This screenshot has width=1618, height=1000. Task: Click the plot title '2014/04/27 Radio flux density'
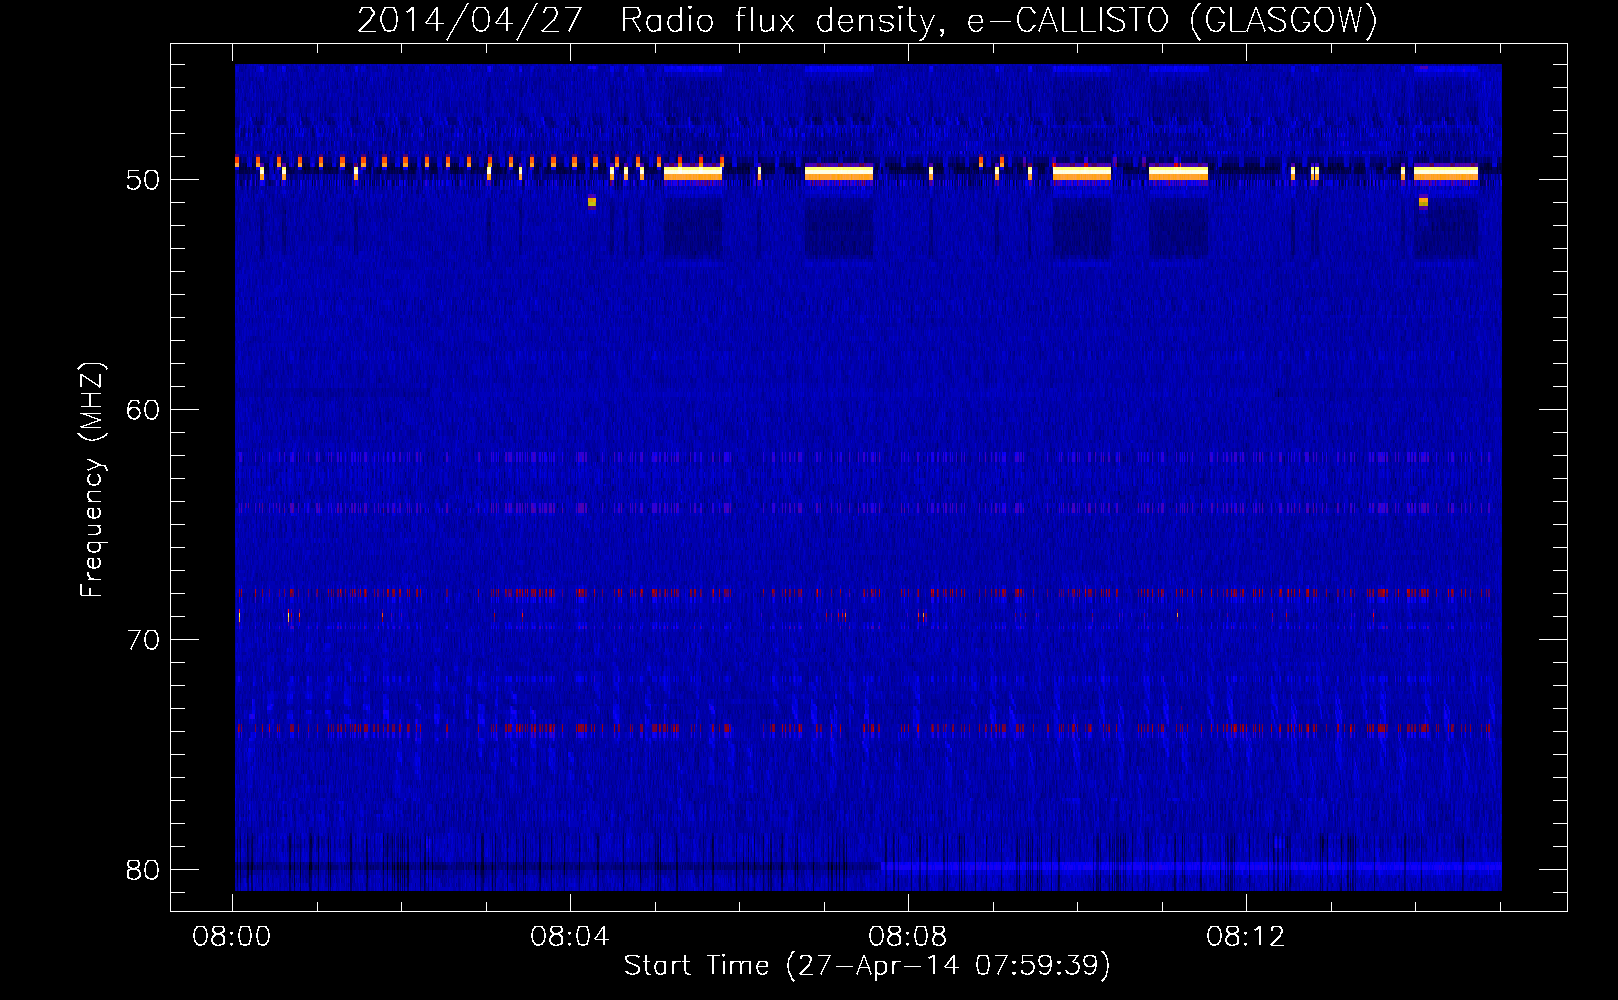pyautogui.click(x=867, y=20)
